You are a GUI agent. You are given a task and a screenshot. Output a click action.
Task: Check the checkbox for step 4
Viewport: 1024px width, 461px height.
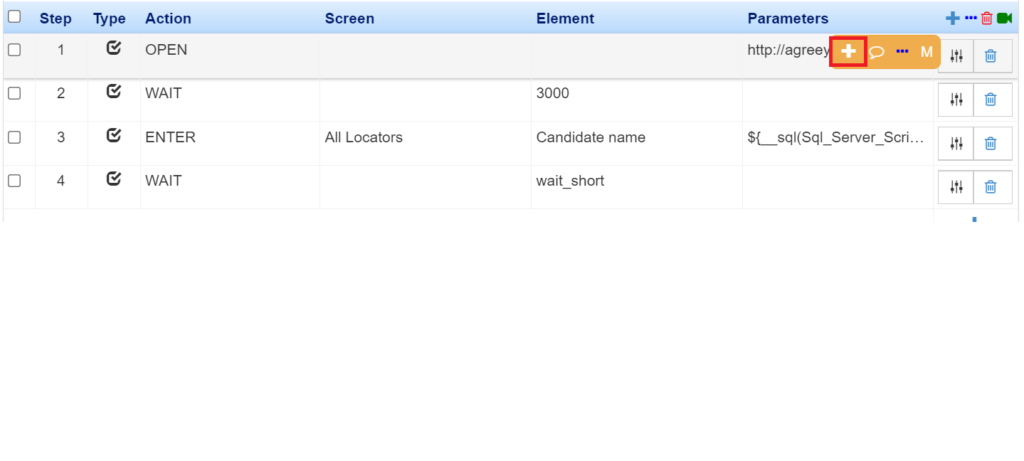pyautogui.click(x=14, y=181)
